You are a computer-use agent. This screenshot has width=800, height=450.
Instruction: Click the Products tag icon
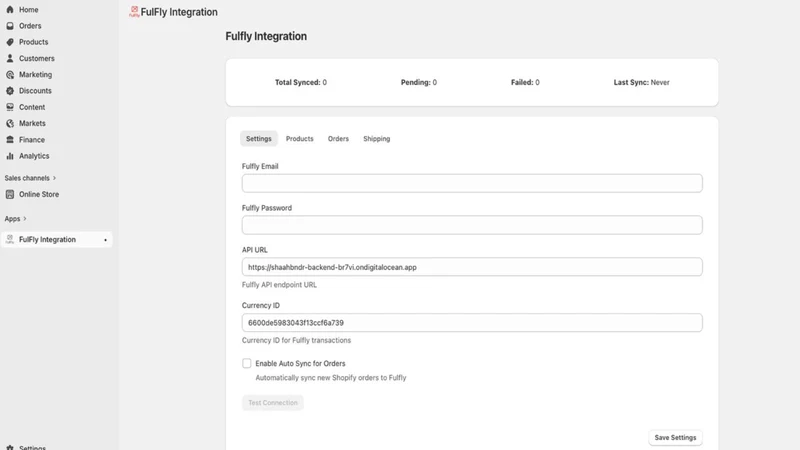(x=10, y=42)
